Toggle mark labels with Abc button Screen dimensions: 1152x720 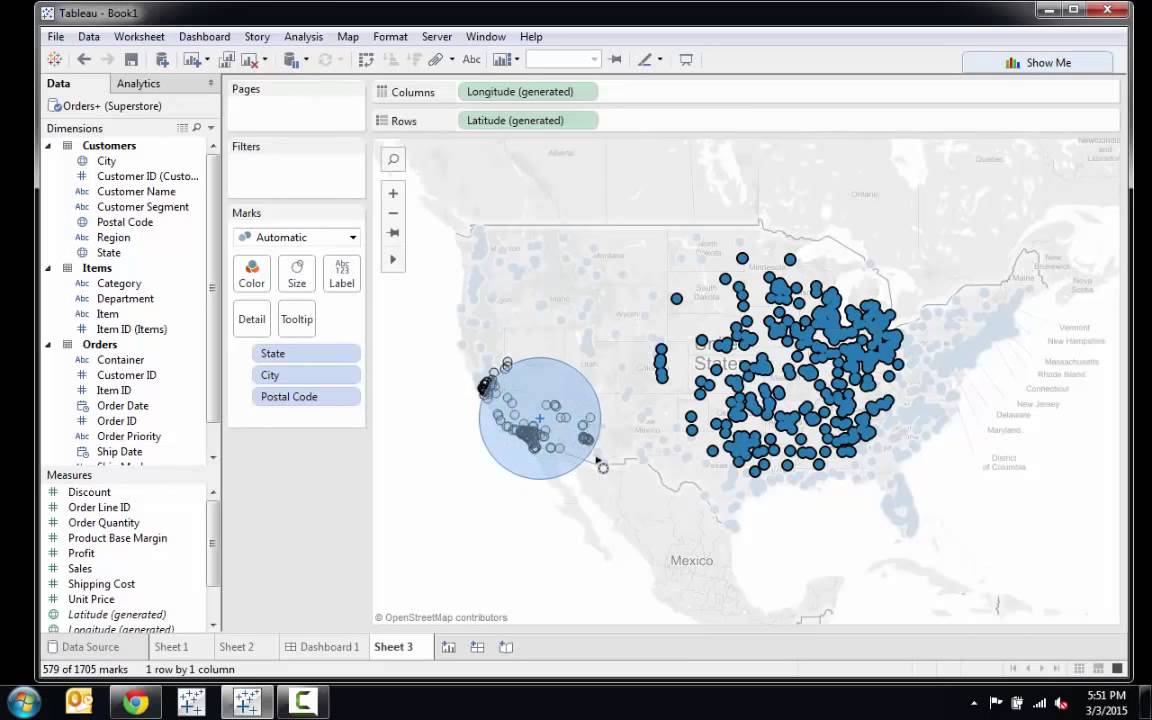pos(472,60)
